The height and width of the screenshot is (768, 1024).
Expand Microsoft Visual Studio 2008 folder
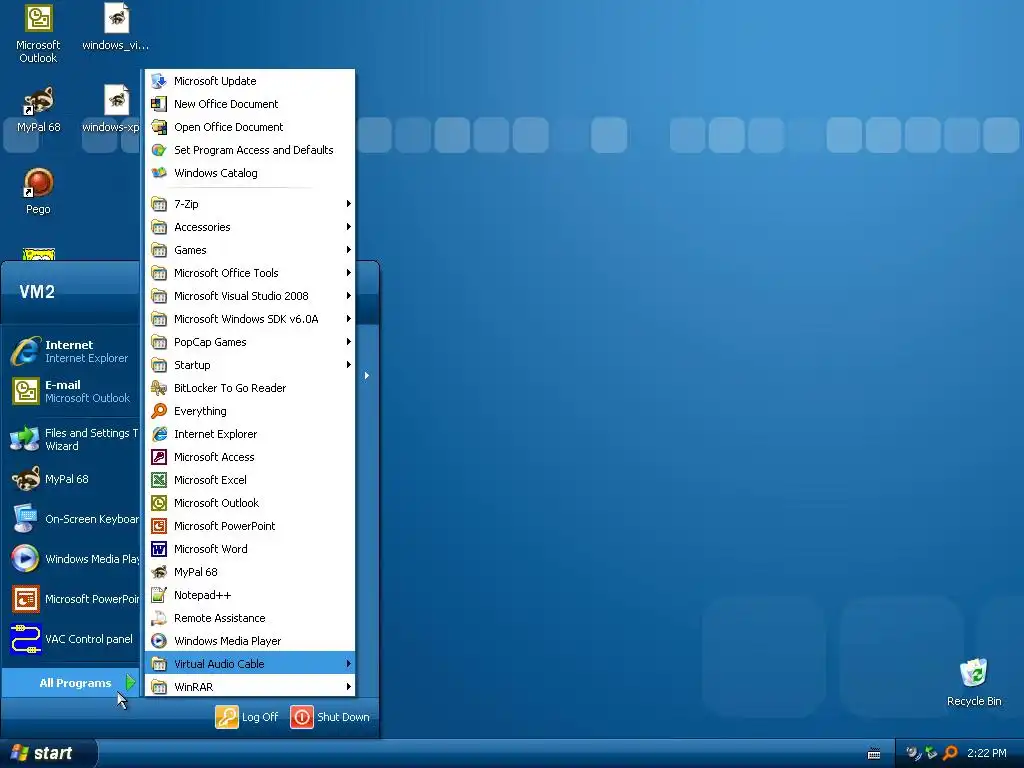click(x=249, y=296)
